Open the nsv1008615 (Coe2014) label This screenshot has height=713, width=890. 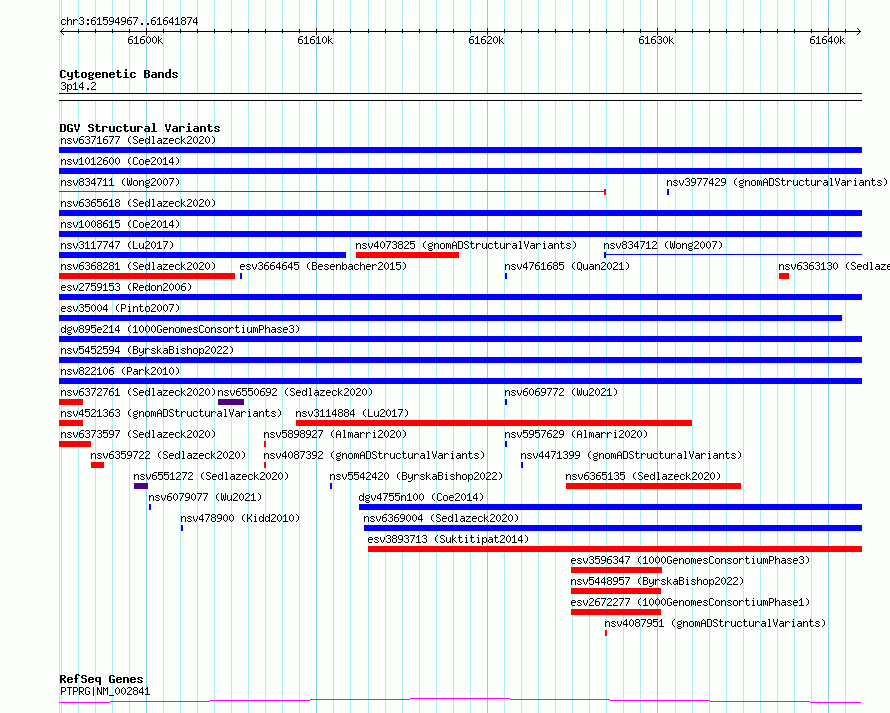[120, 224]
